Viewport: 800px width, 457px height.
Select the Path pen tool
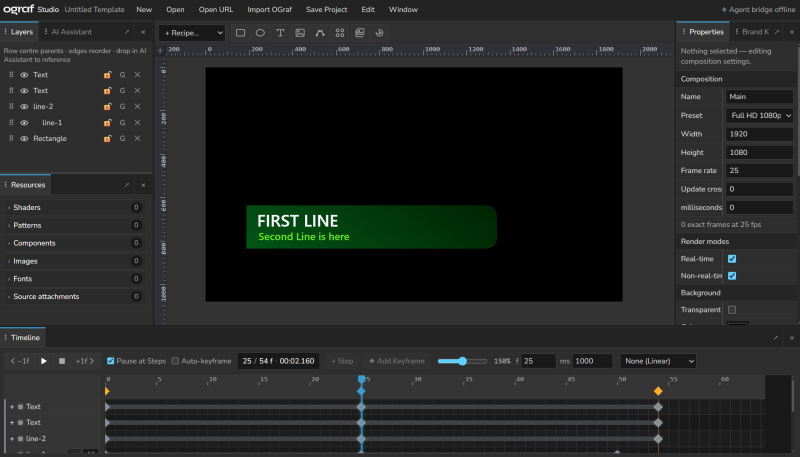pyautogui.click(x=320, y=33)
